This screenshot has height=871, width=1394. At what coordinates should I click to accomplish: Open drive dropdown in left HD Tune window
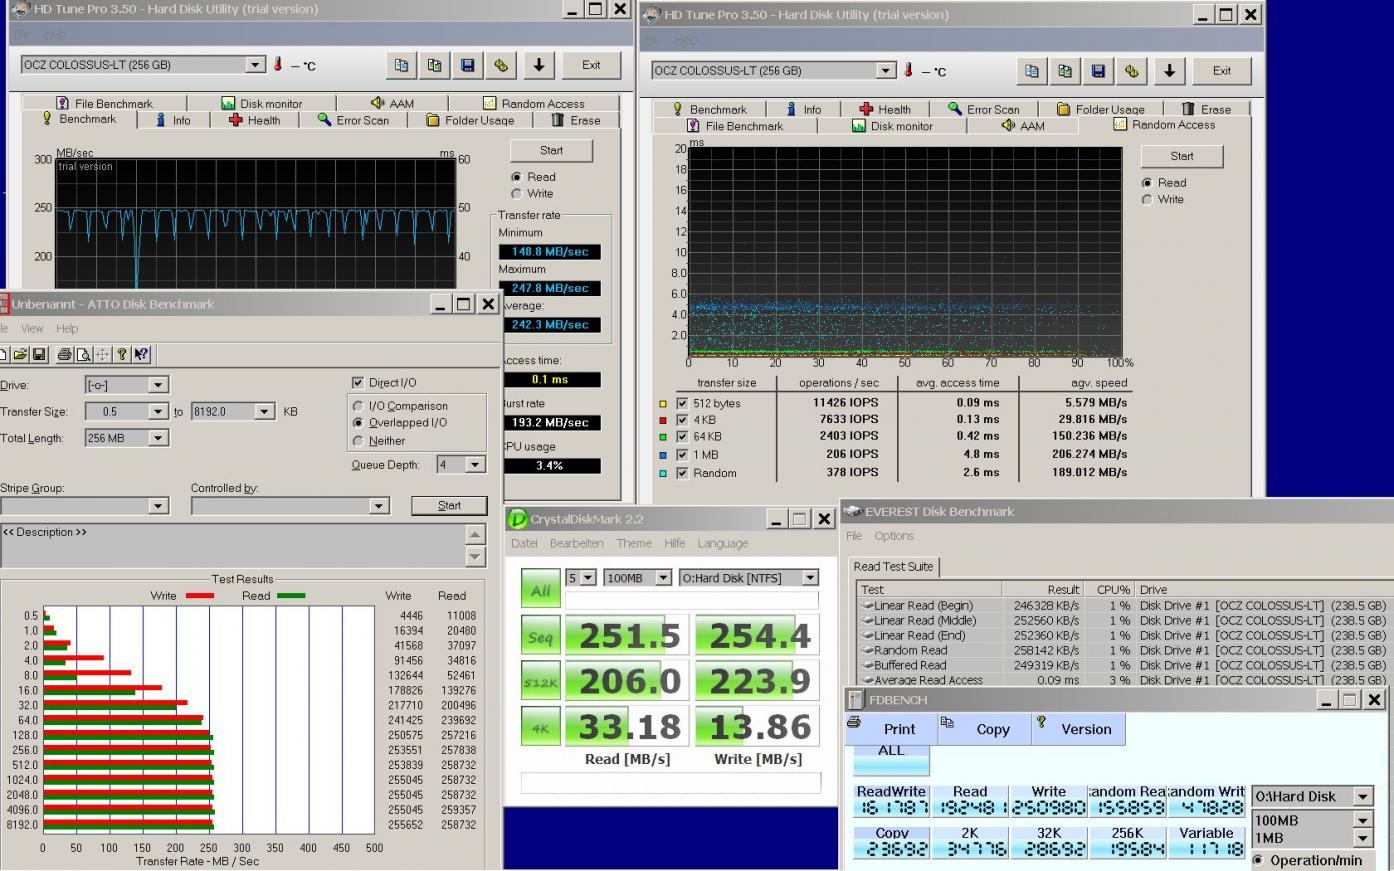pyautogui.click(x=255, y=65)
